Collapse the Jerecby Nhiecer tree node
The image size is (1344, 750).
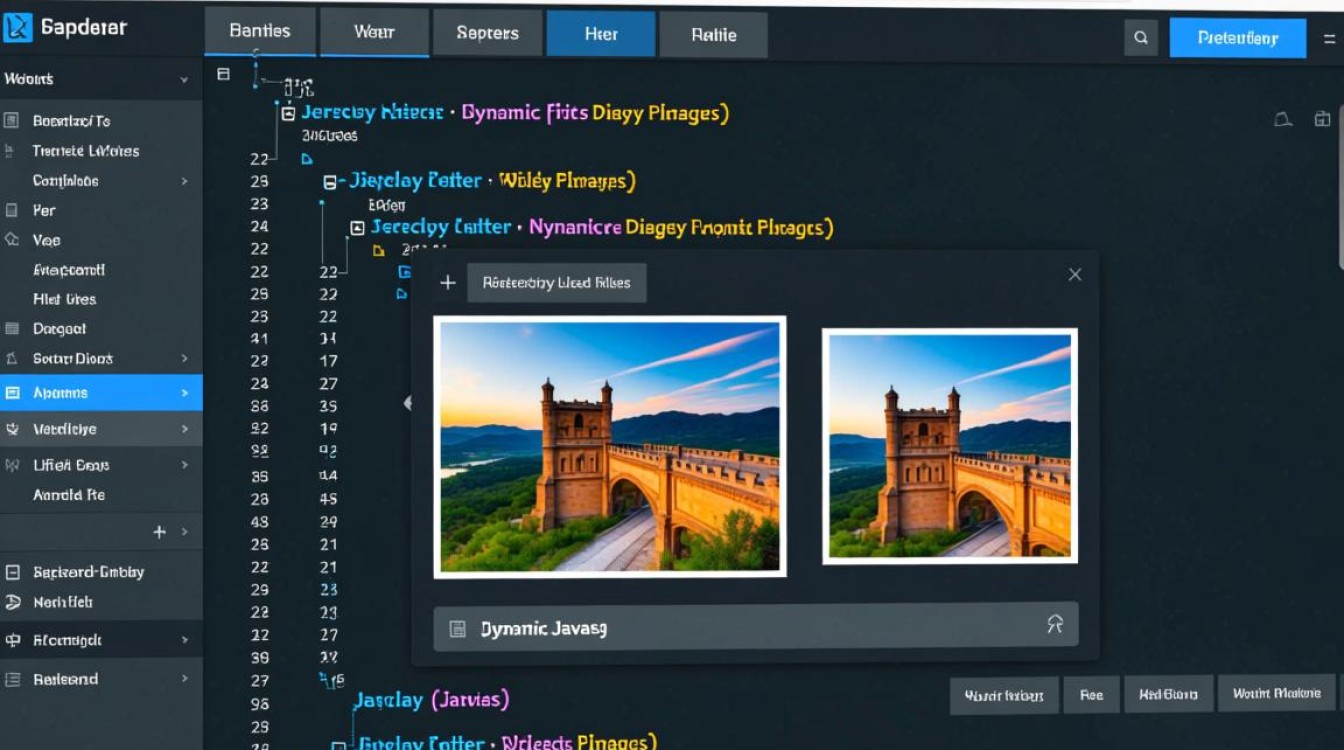288,113
